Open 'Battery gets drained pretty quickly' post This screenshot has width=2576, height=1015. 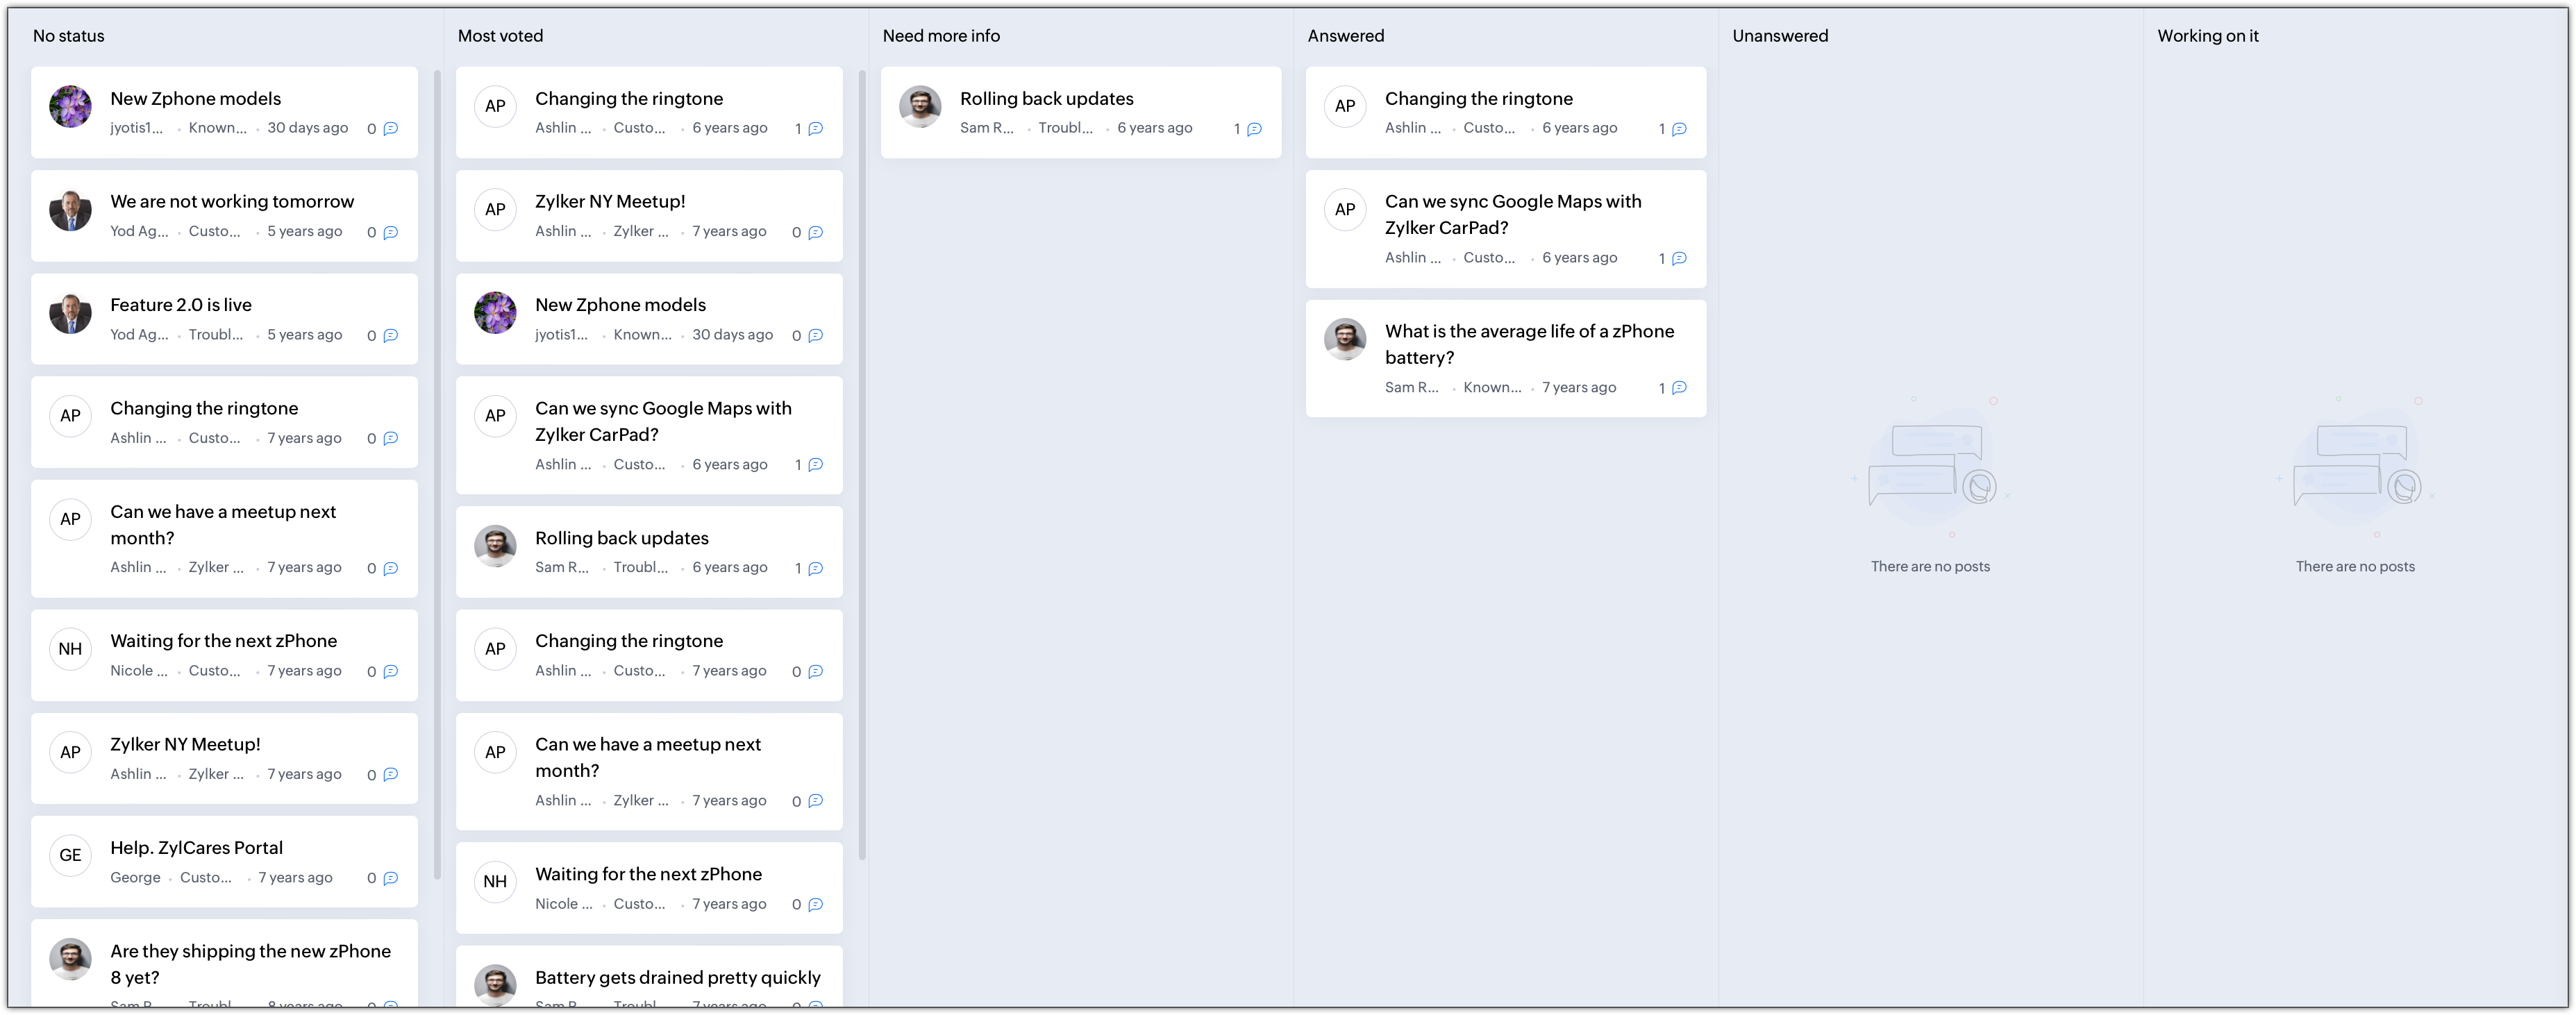677,977
